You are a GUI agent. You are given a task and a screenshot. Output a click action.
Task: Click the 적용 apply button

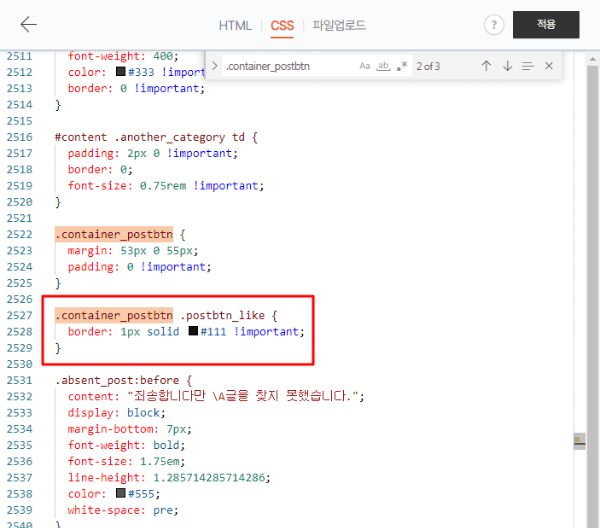[x=546, y=24]
